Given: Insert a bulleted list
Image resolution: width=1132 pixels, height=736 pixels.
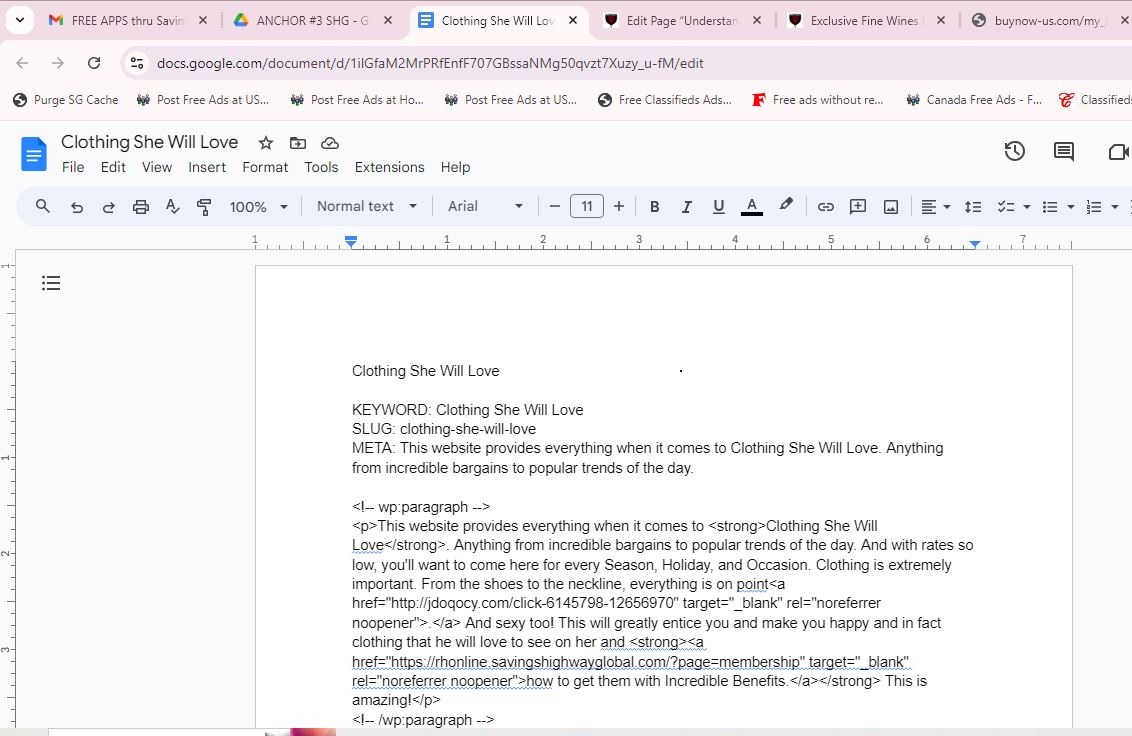Looking at the screenshot, I should coord(1050,207).
